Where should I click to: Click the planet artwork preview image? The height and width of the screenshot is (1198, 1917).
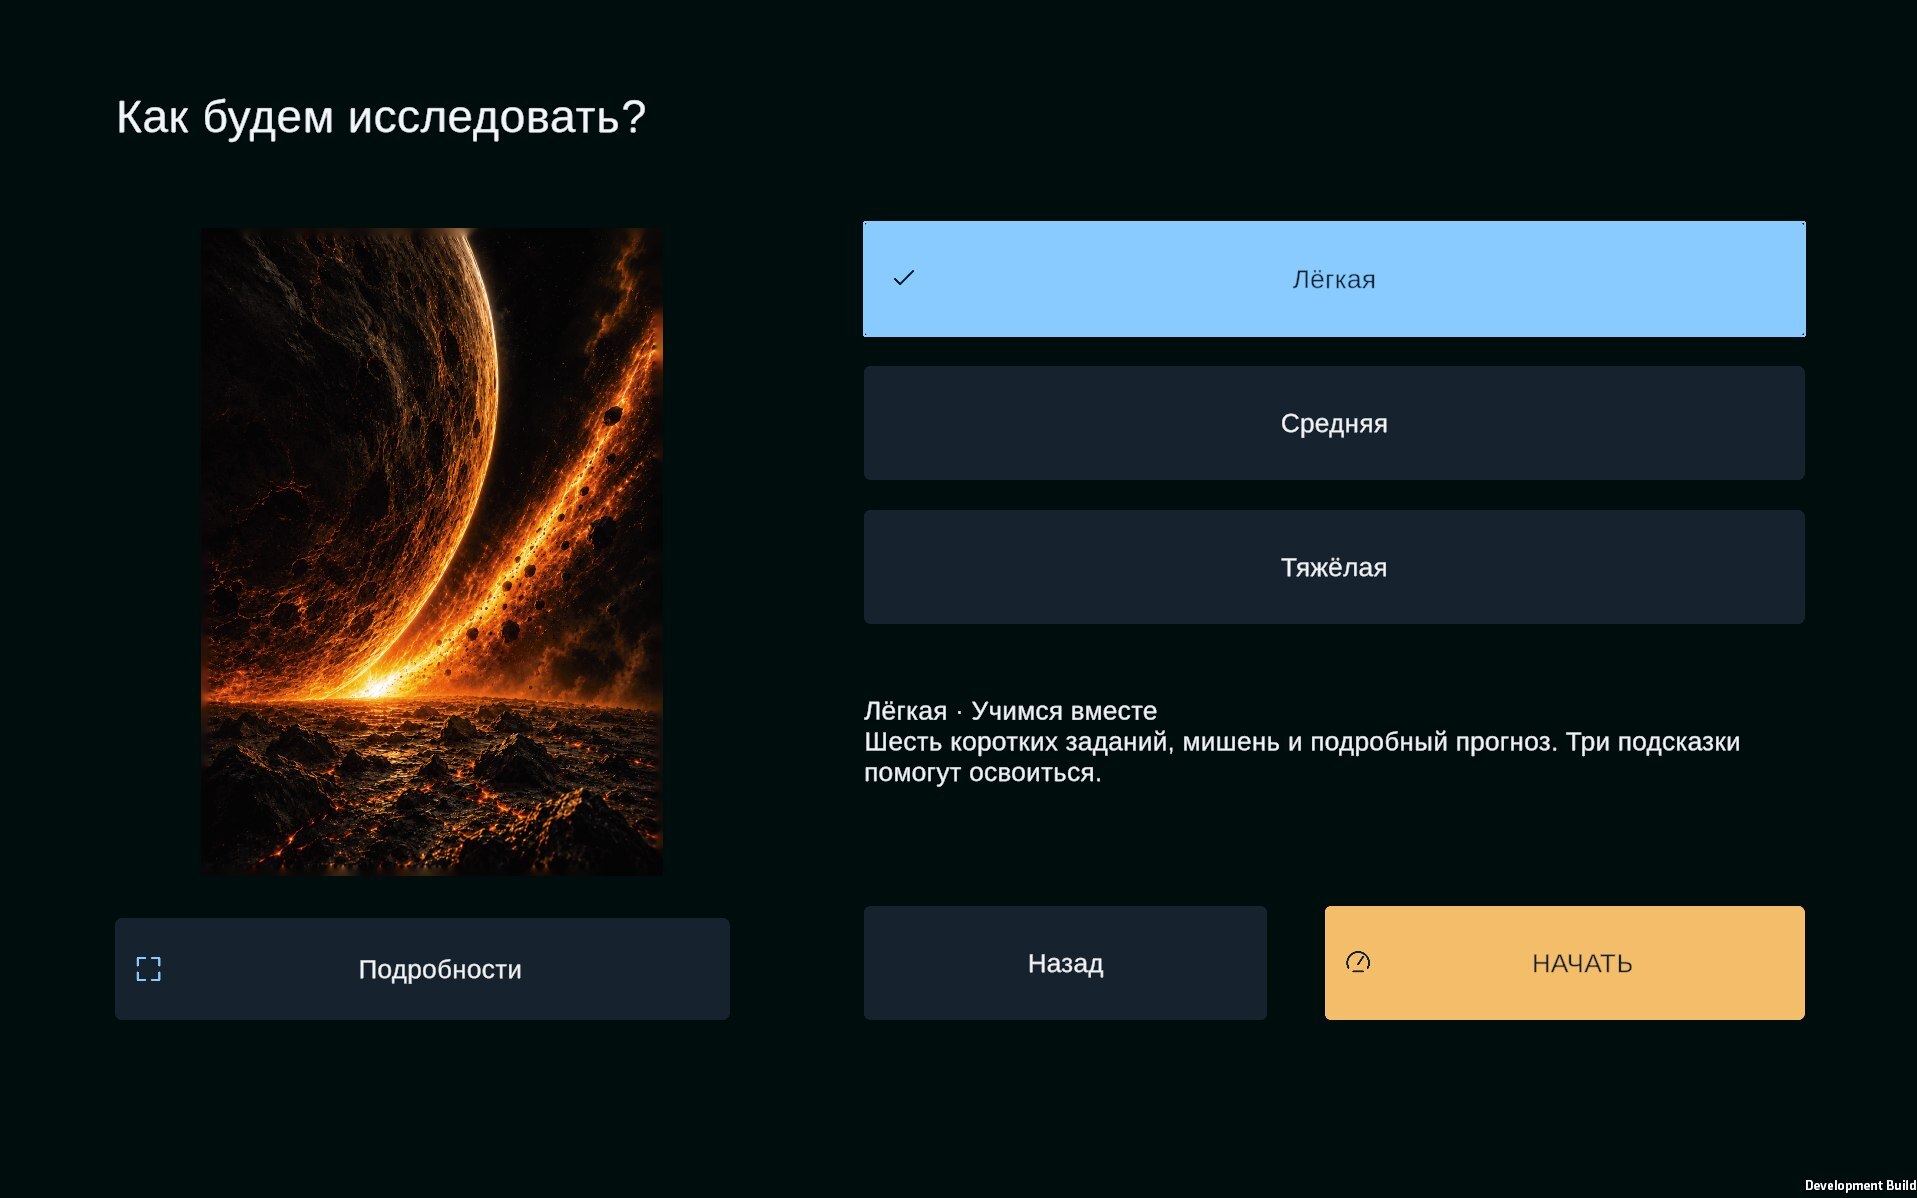tap(432, 552)
